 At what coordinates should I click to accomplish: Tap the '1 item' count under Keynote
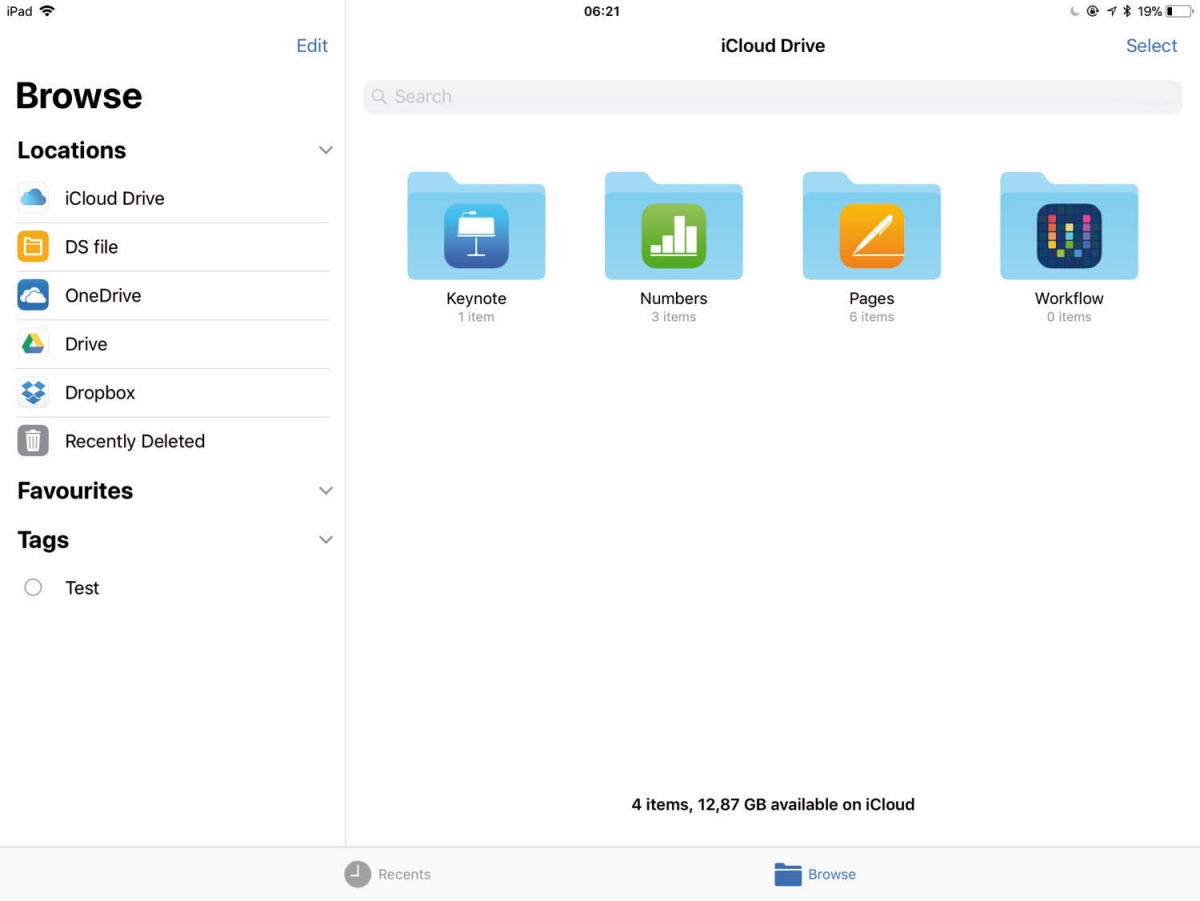[476, 317]
